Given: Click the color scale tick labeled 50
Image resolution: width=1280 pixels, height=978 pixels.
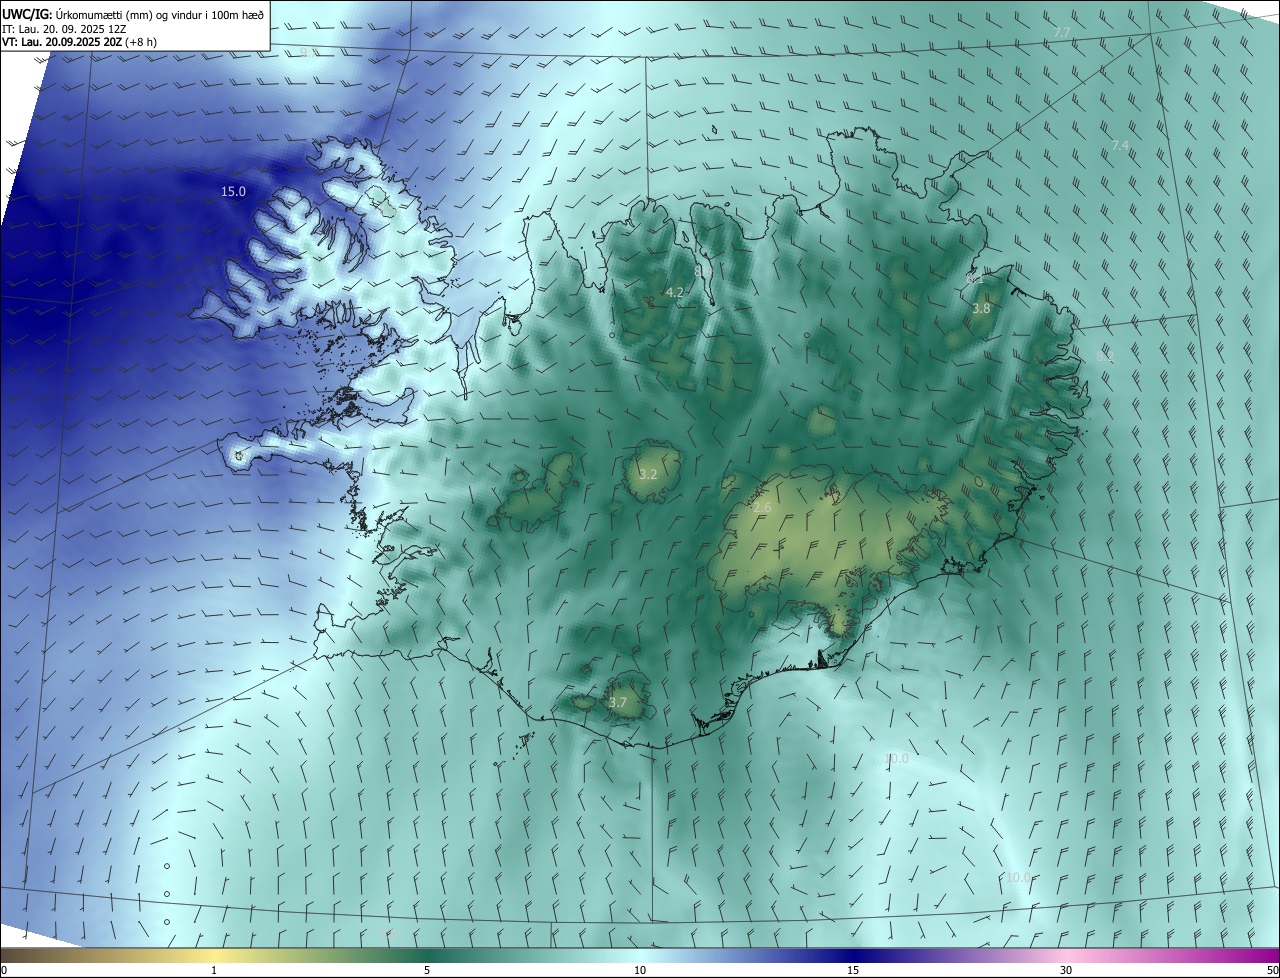Looking at the screenshot, I should (x=1272, y=970).
